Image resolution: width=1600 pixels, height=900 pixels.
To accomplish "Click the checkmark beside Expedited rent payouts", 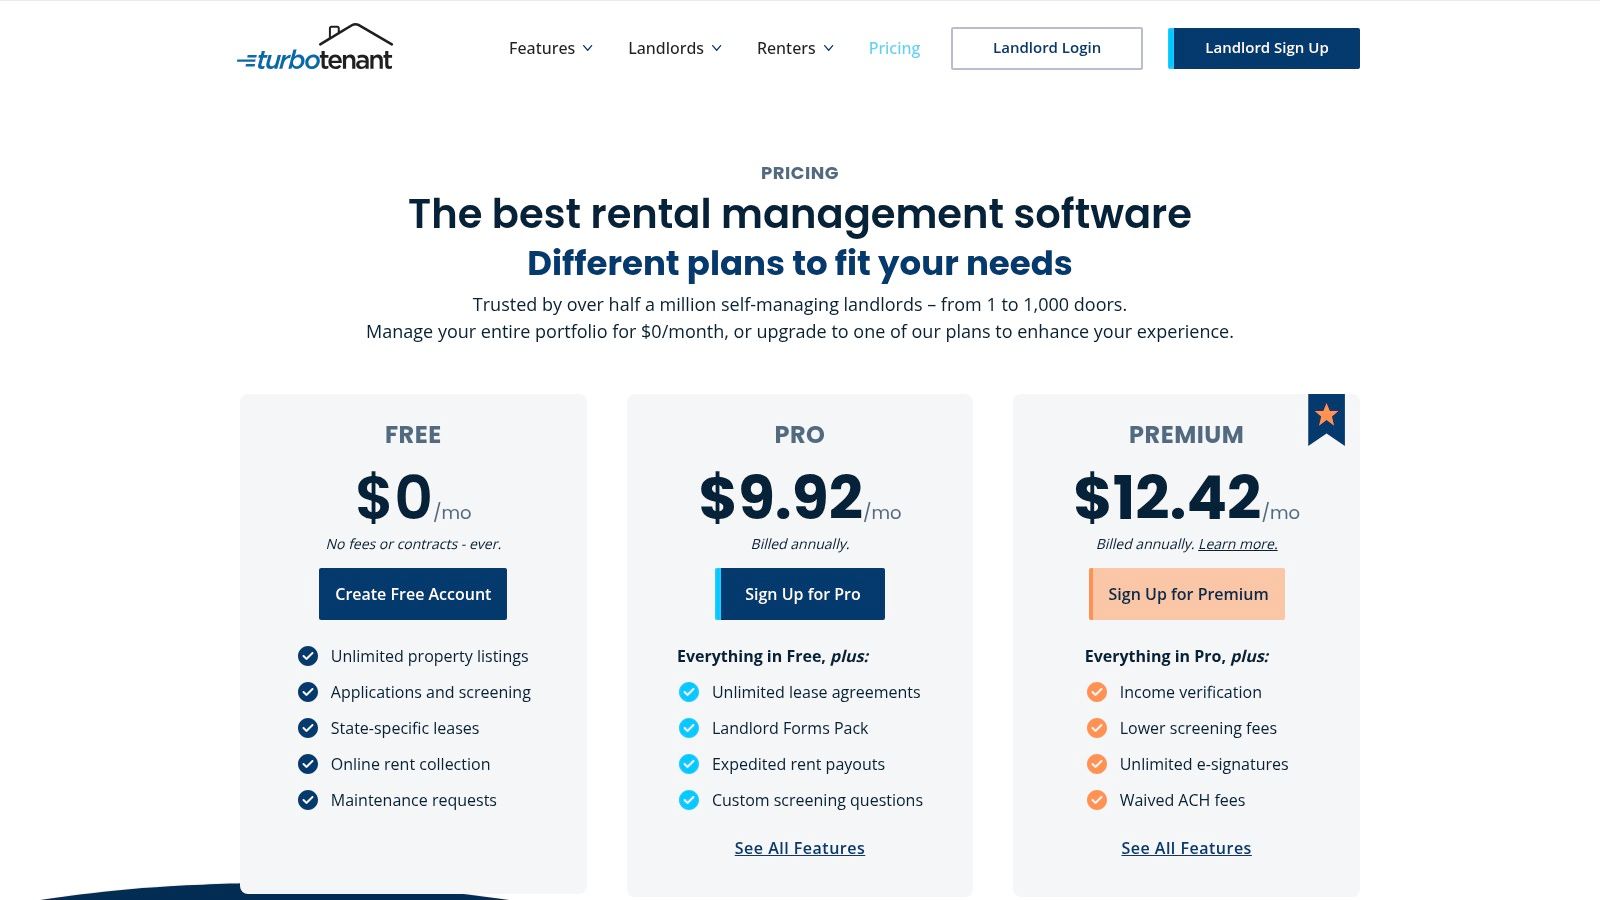I will click(689, 764).
